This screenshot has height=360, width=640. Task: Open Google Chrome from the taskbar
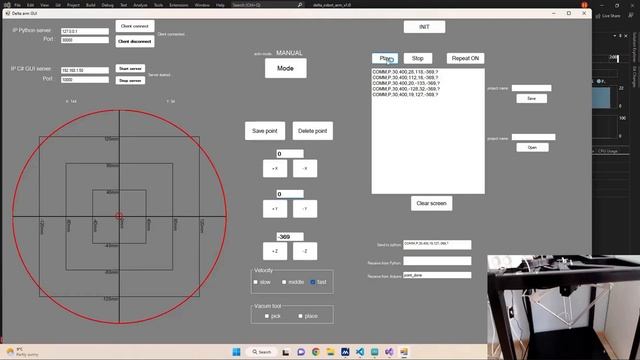coord(316,352)
